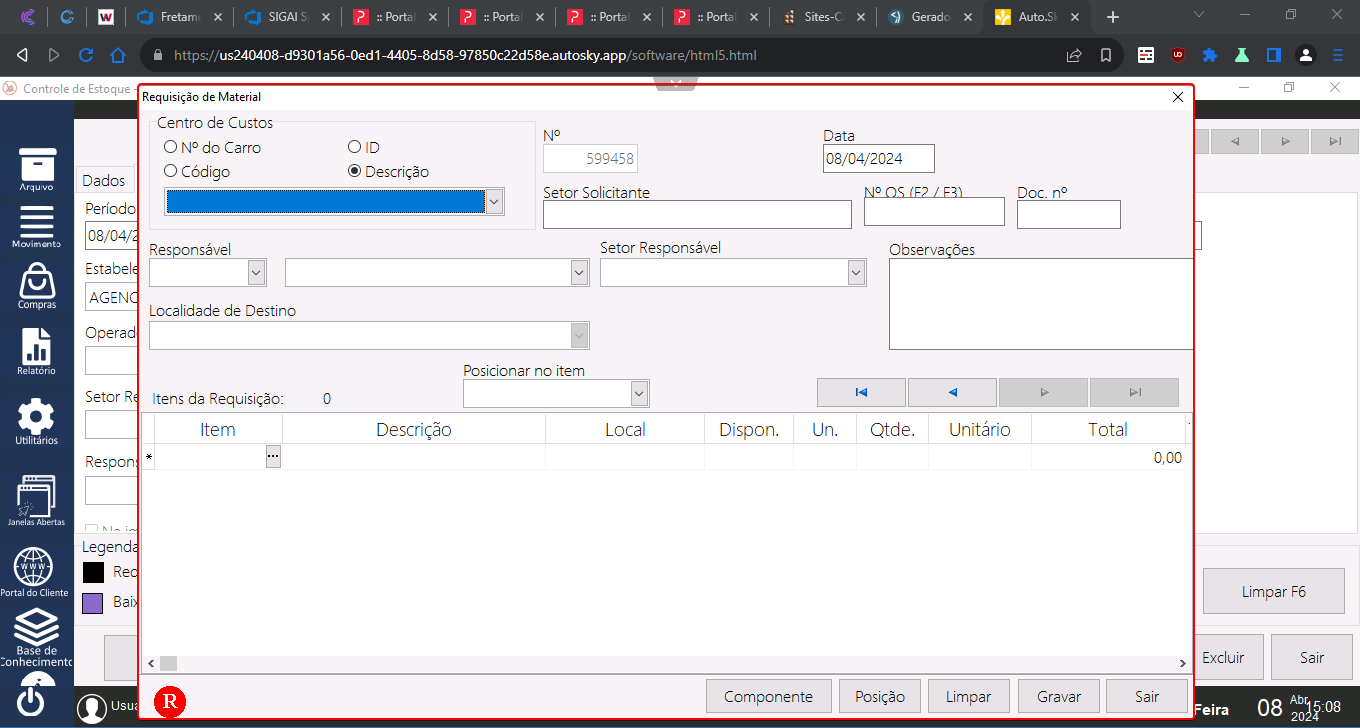1360x728 pixels.
Task: Open the Responsável name dropdown
Action: 579,272
